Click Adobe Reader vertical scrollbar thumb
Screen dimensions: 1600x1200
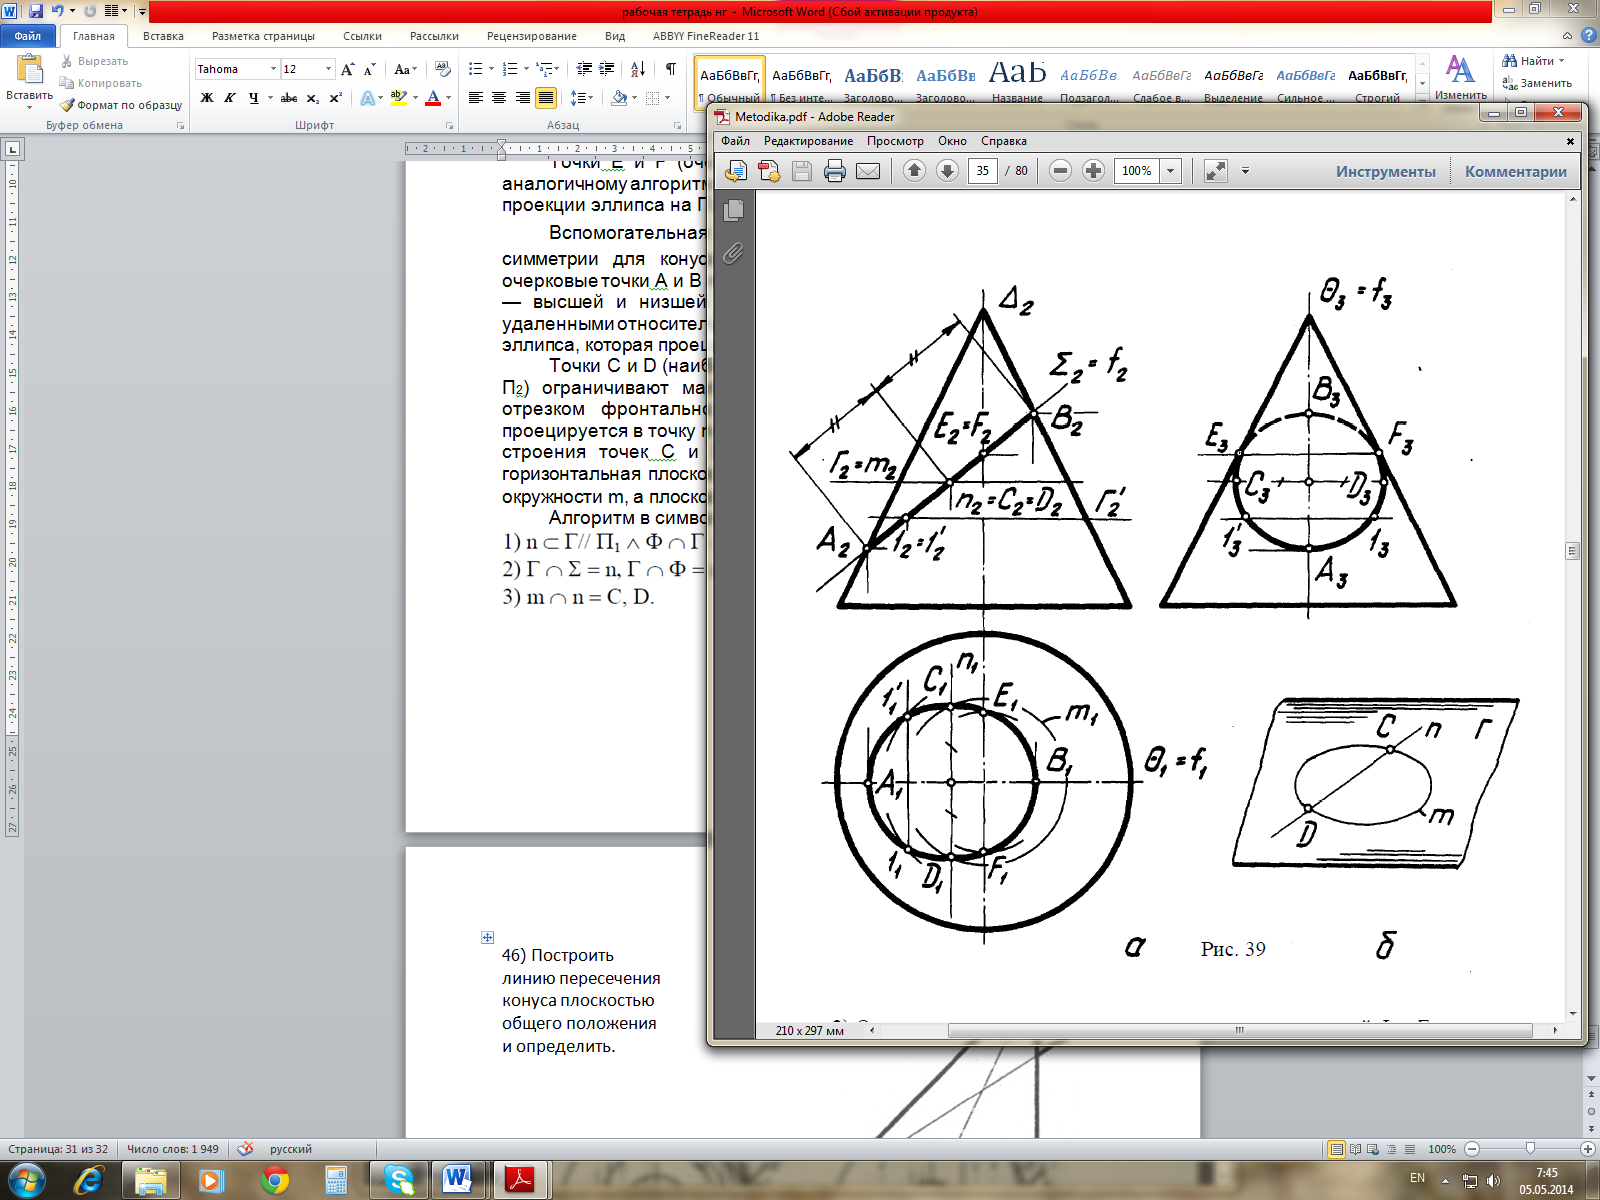[x=1572, y=551]
